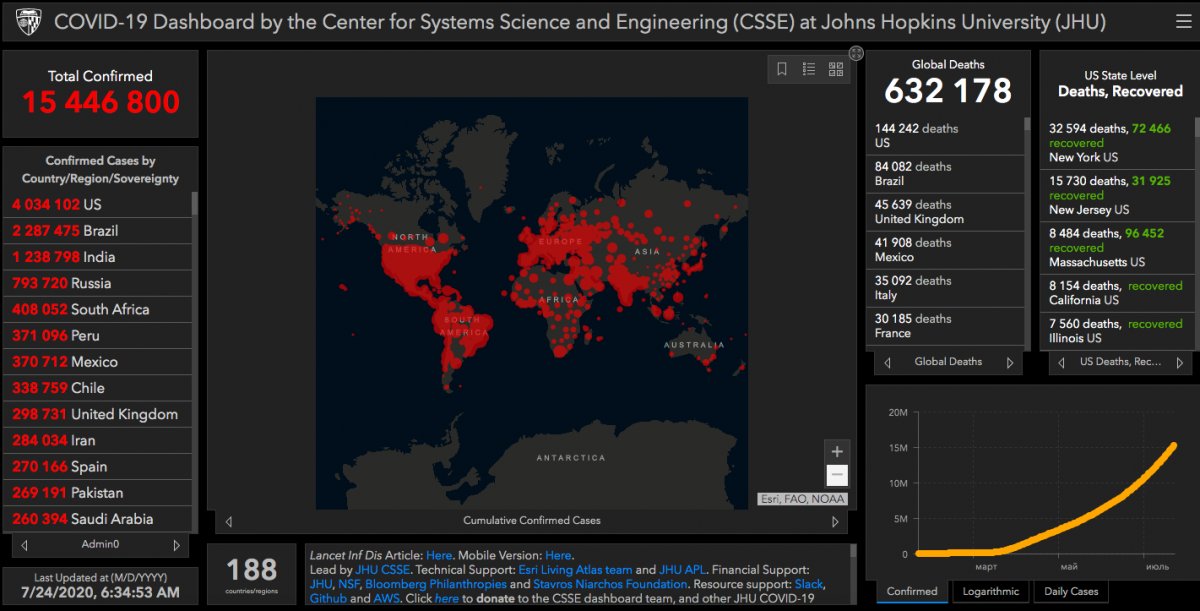Select India in confirmed cases list
Image resolution: width=1200 pixels, height=611 pixels.
coord(98,257)
